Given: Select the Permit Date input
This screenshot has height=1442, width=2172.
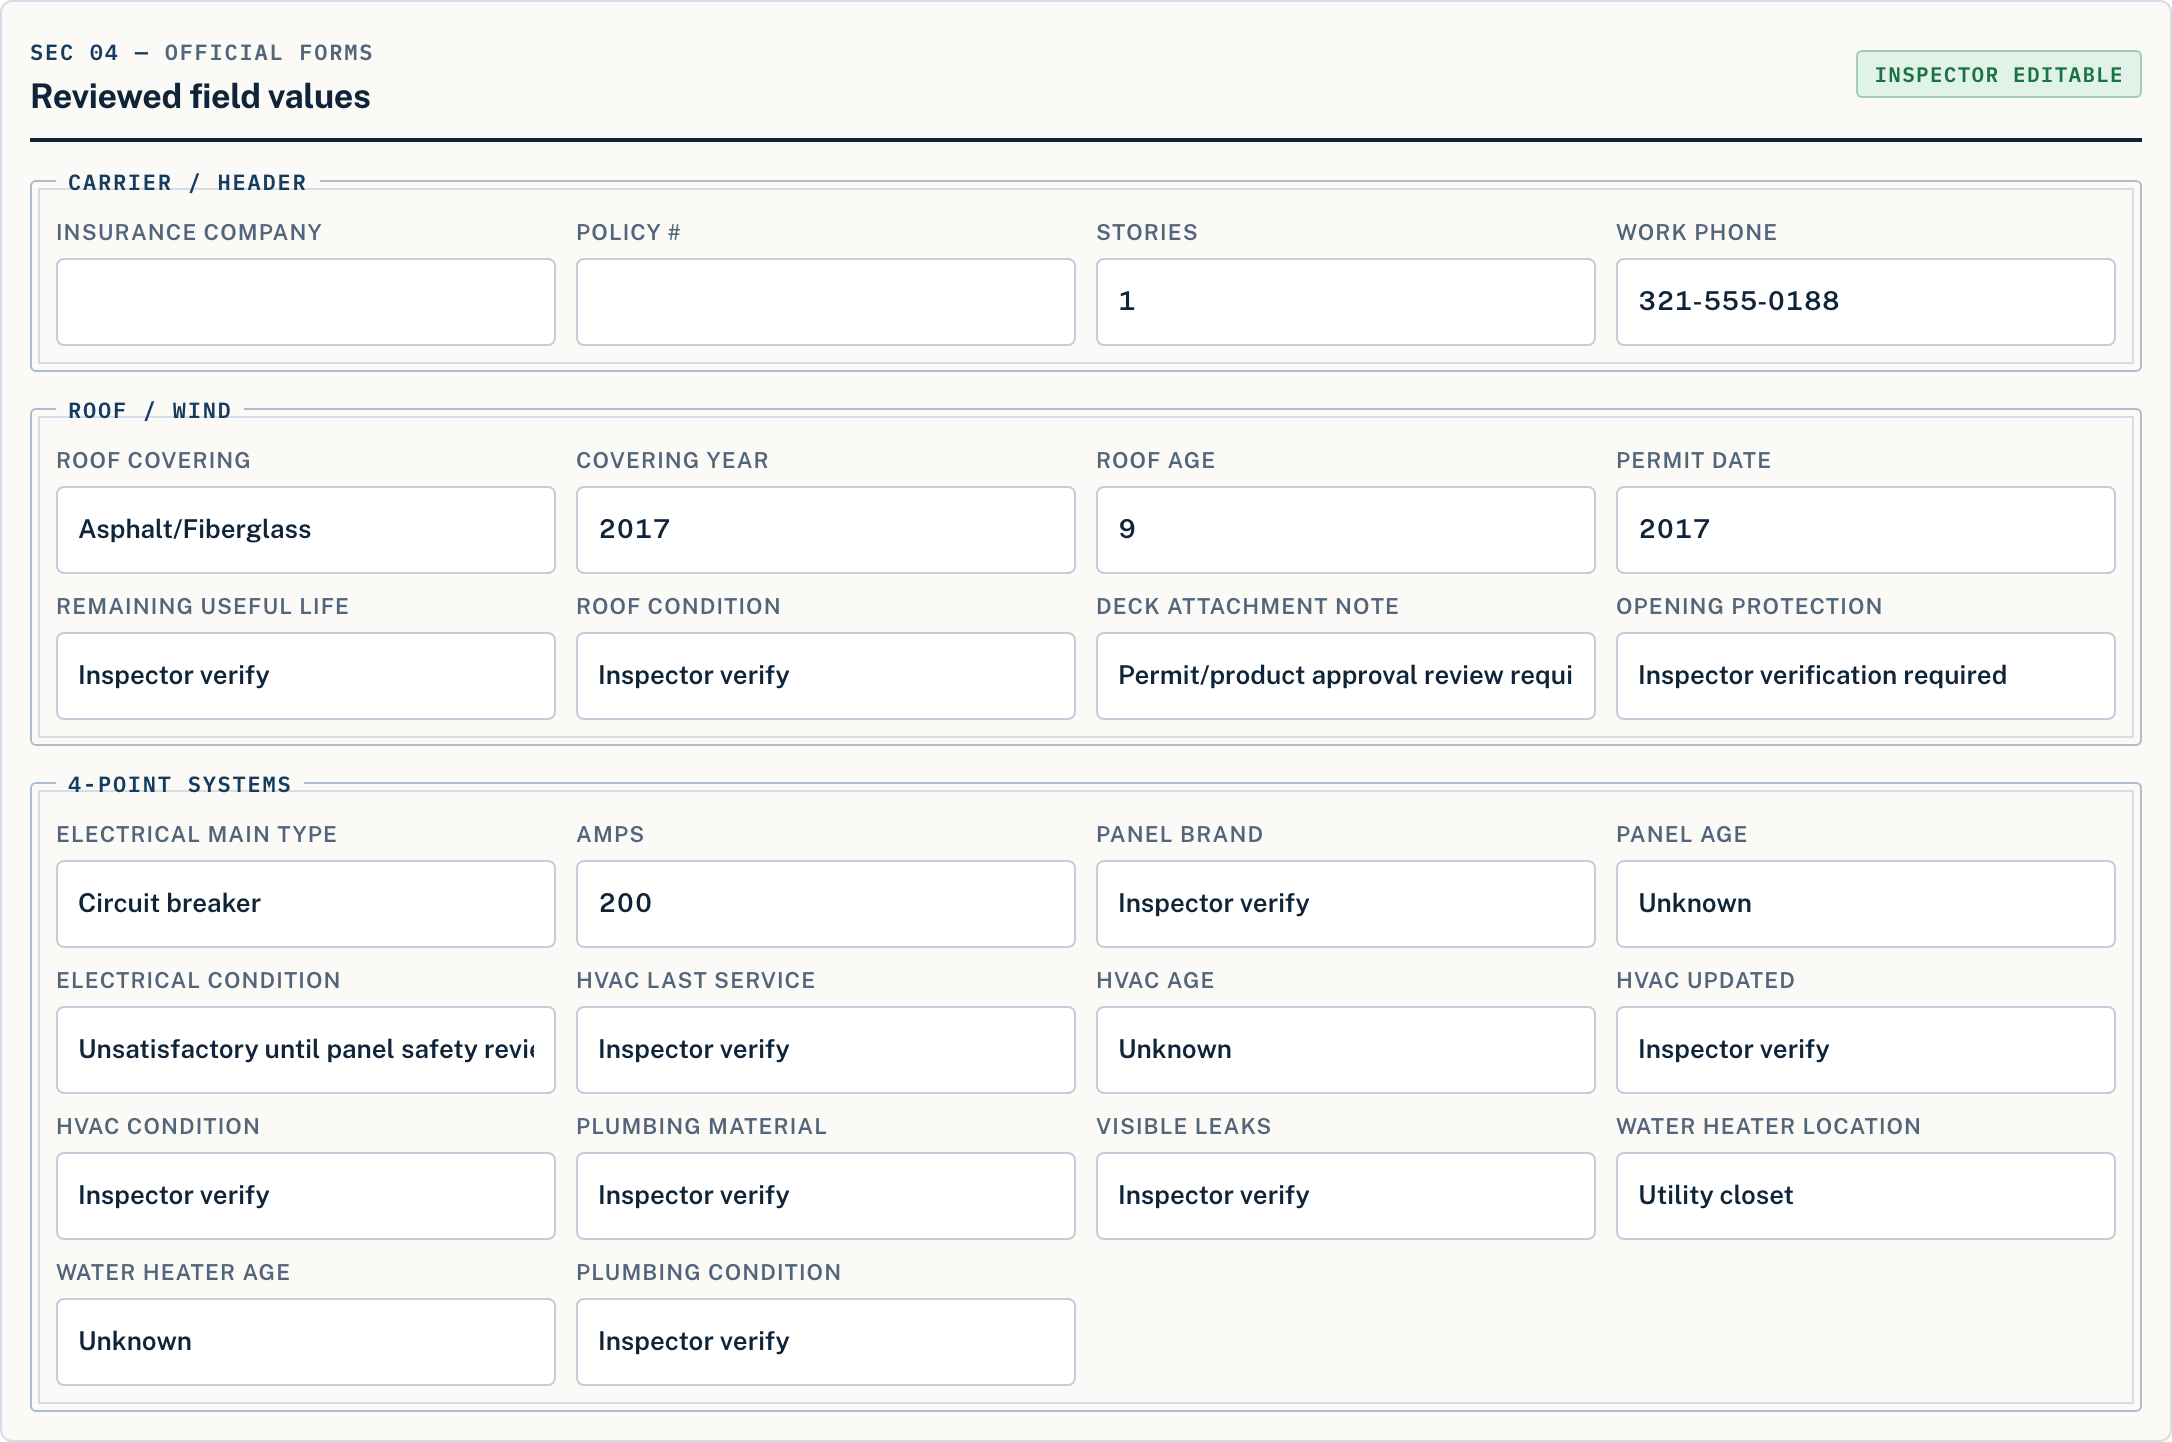Looking at the screenshot, I should [1866, 530].
